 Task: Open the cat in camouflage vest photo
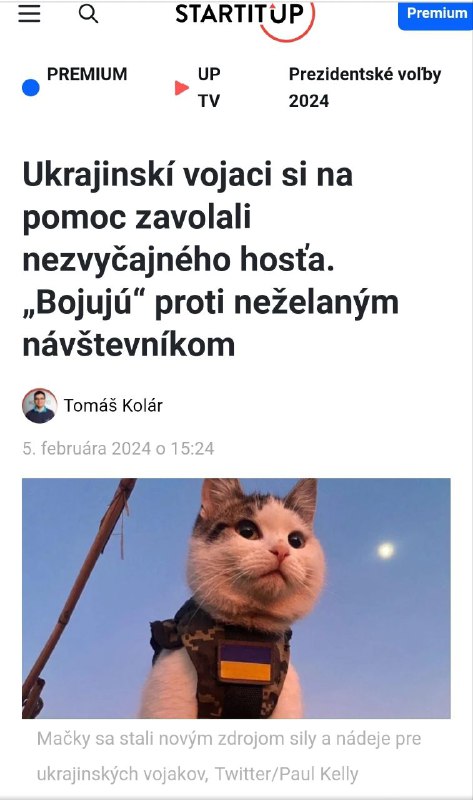[x=236, y=598]
